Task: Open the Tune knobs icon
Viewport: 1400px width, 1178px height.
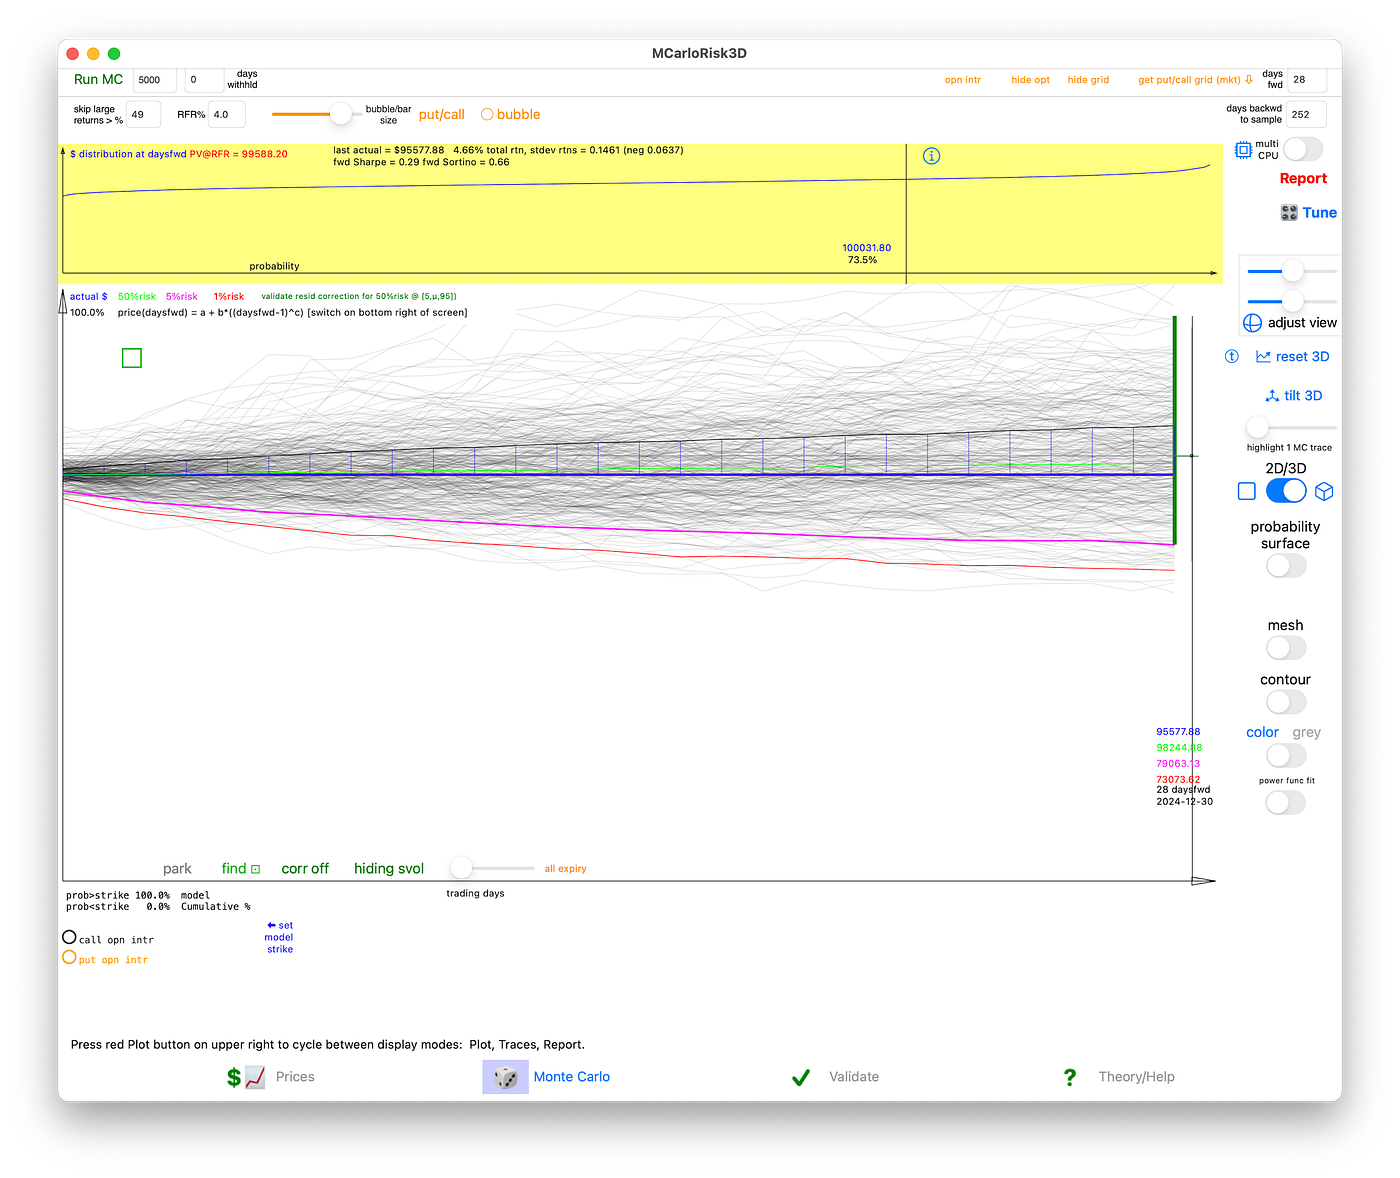Action: [1289, 213]
